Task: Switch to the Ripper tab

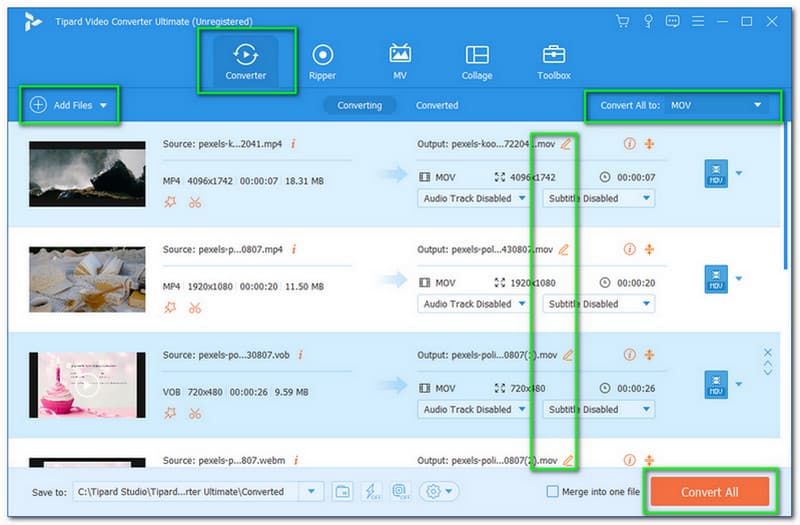Action: (x=322, y=62)
